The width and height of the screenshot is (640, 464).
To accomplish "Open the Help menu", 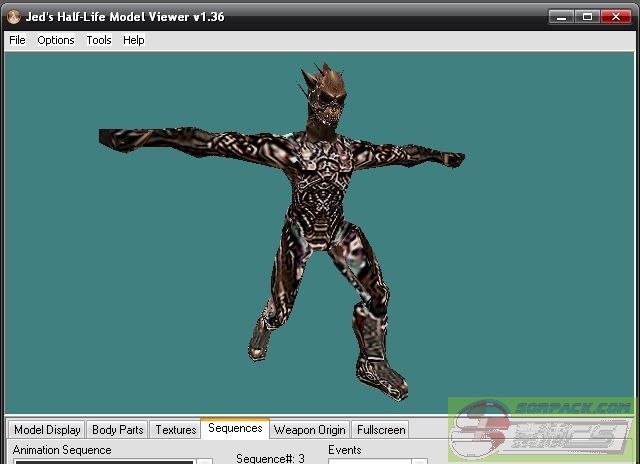I will tap(134, 40).
